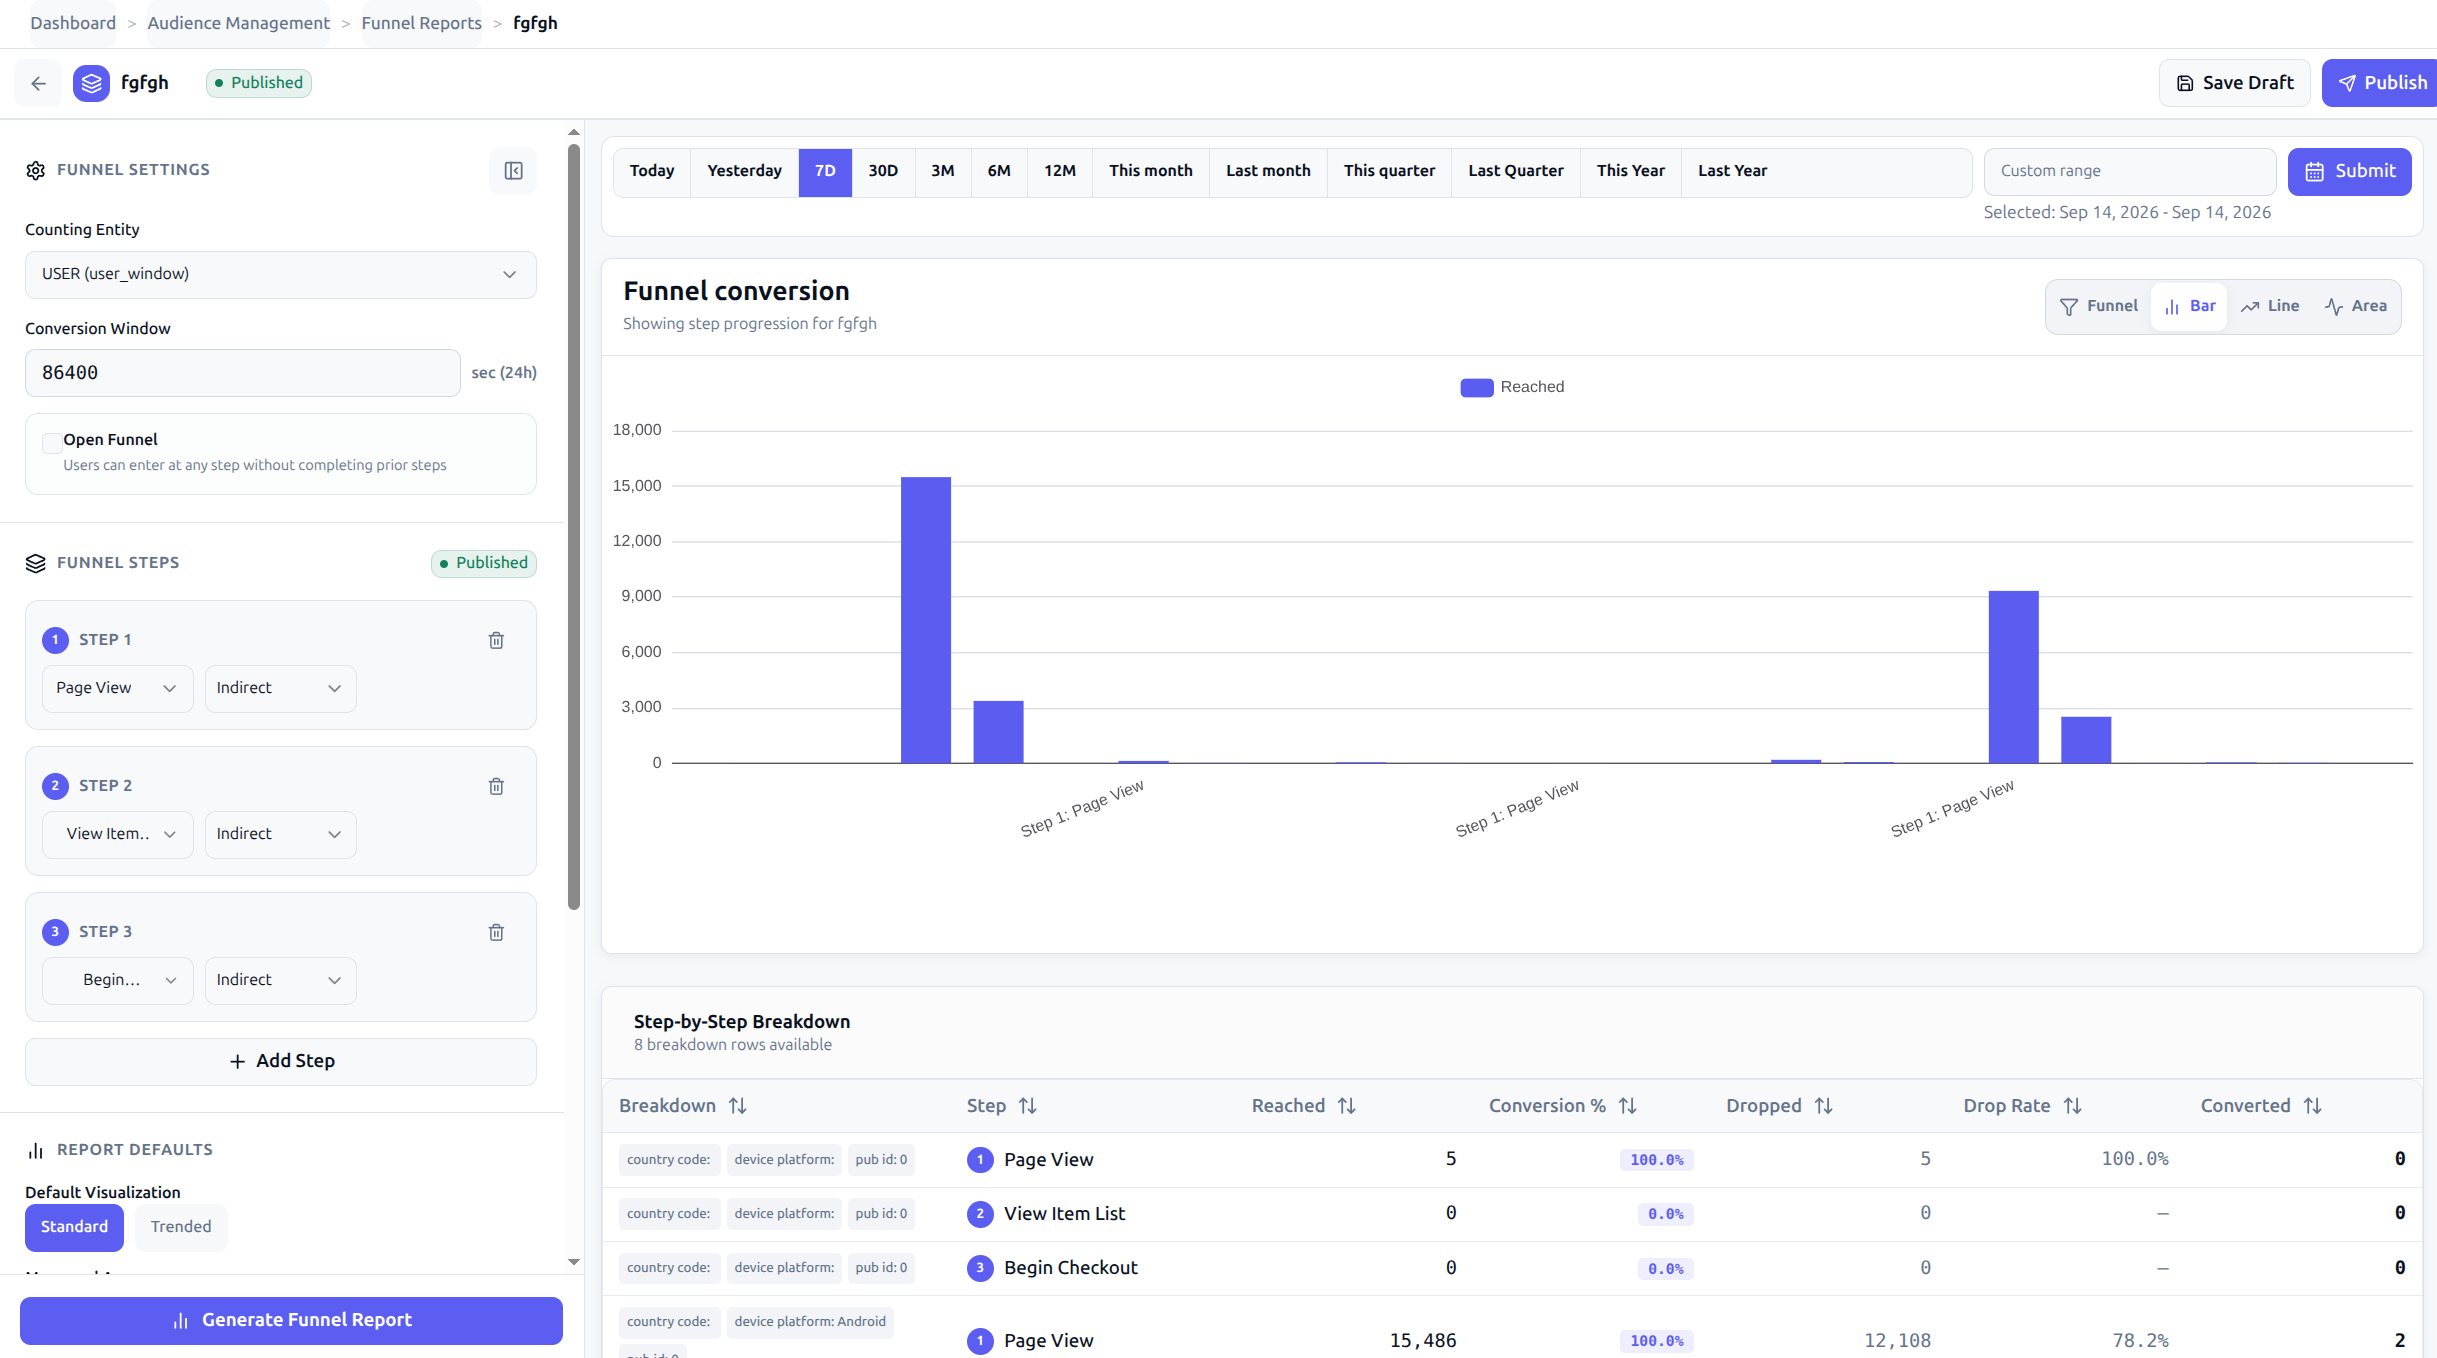Sort table by Converted column icon
2437x1358 pixels.
pos(2313,1106)
